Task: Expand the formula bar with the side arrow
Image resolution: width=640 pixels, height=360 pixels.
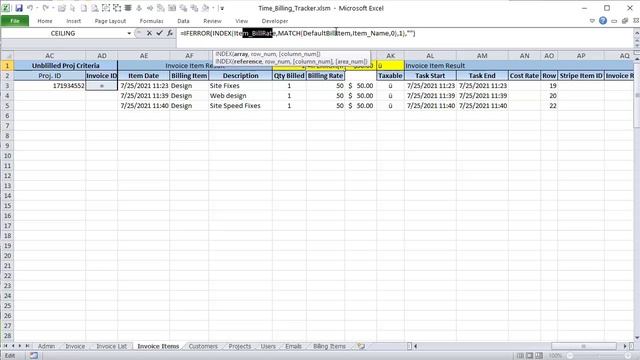Action: [x=636, y=33]
